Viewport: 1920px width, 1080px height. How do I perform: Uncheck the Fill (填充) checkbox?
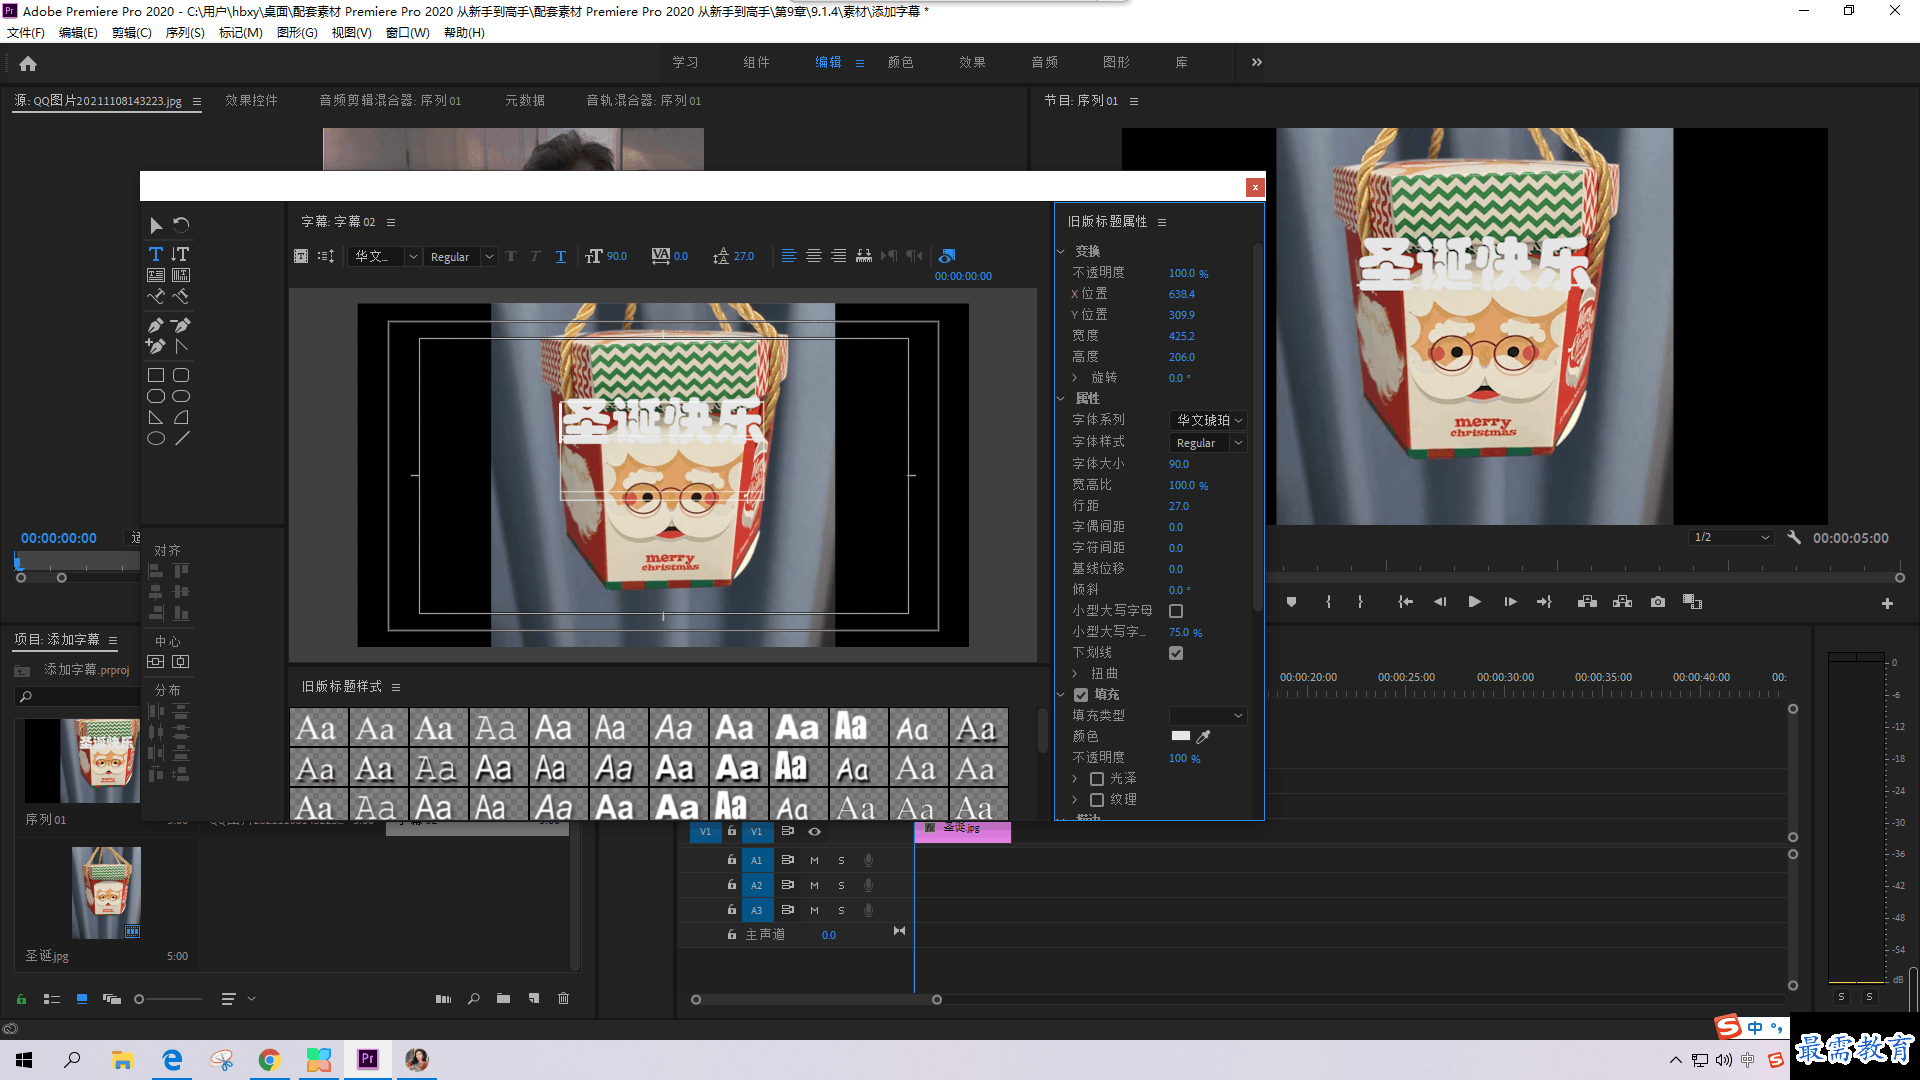(x=1081, y=695)
